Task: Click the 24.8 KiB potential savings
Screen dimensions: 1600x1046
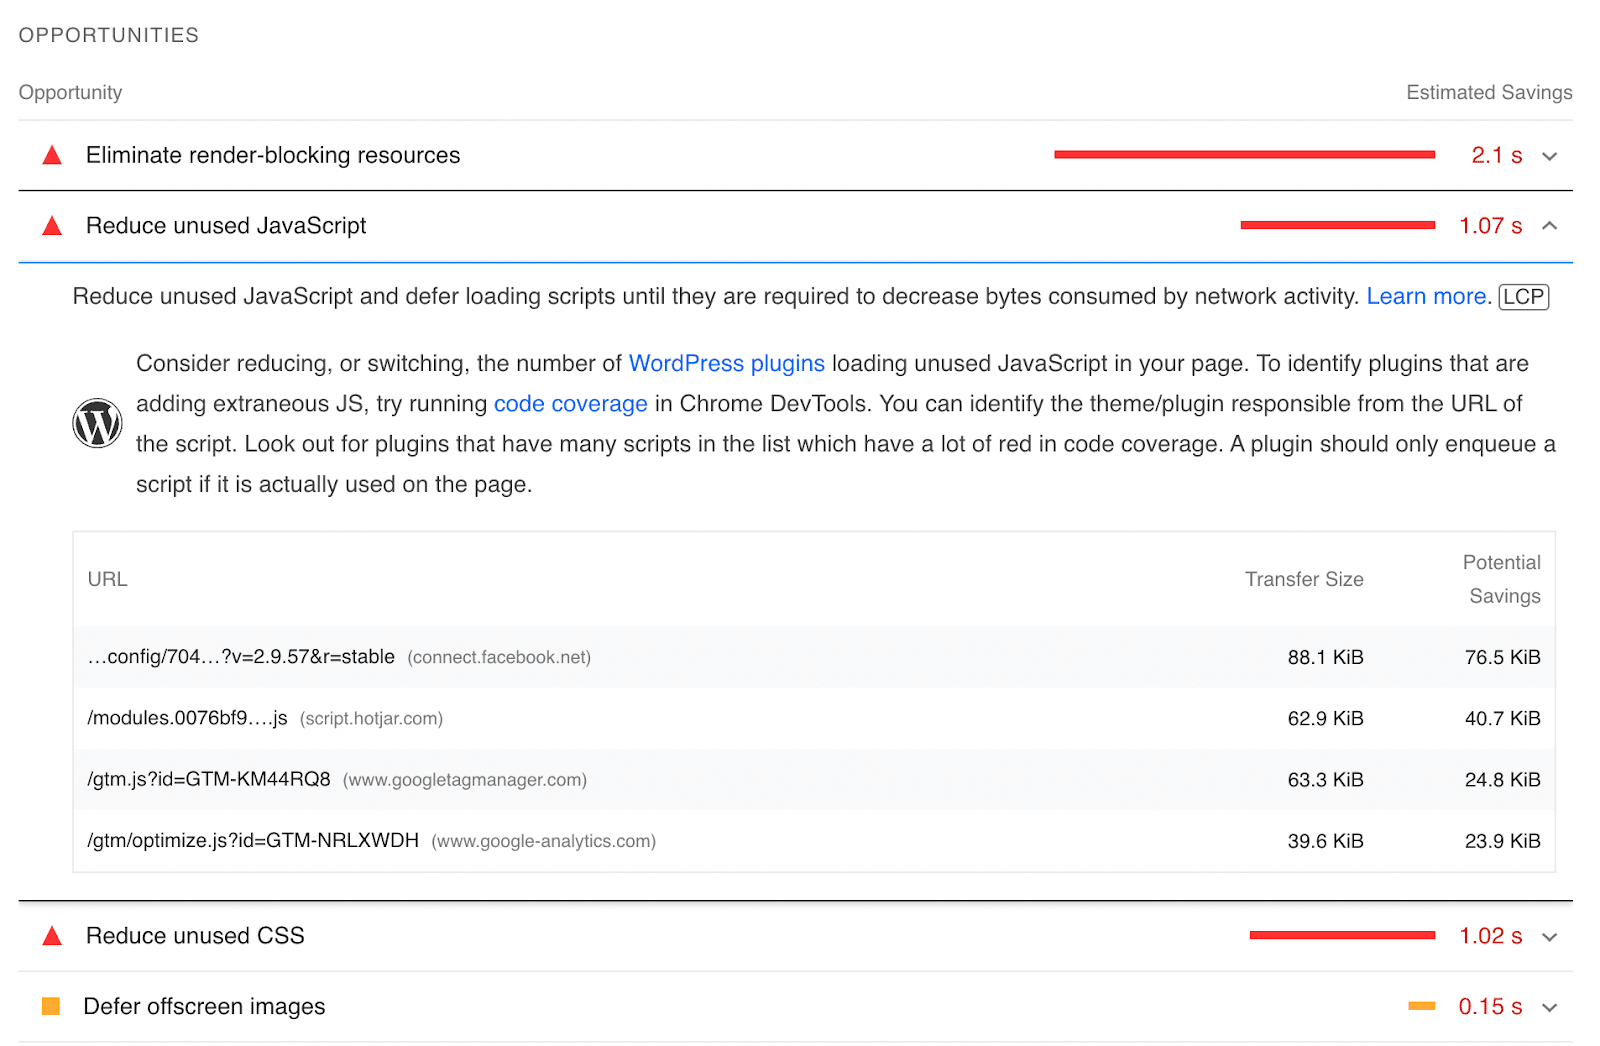Action: [1502, 779]
